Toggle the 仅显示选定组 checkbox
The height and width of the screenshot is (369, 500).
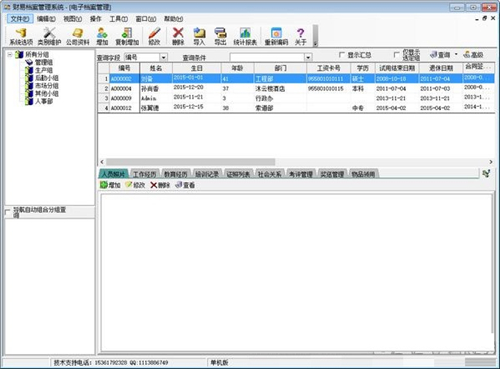[396, 55]
